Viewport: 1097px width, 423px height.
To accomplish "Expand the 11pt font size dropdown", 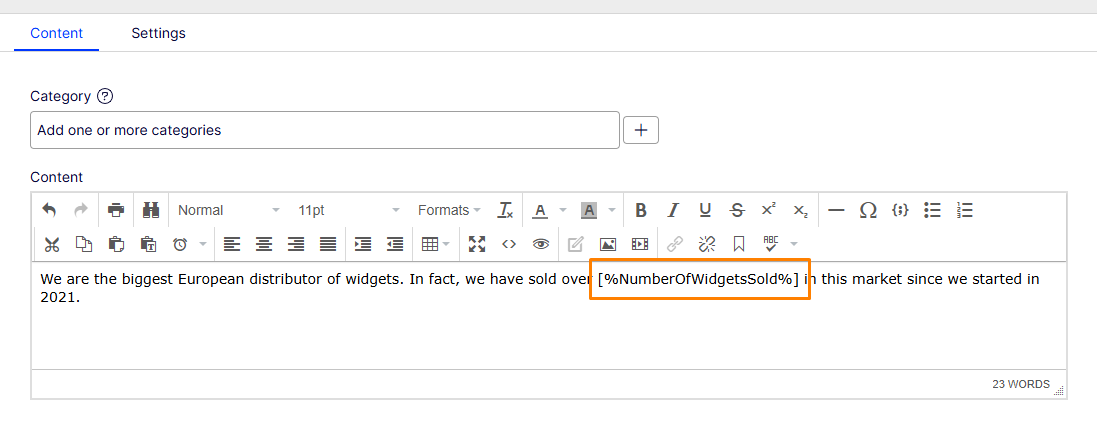I will pos(348,210).
